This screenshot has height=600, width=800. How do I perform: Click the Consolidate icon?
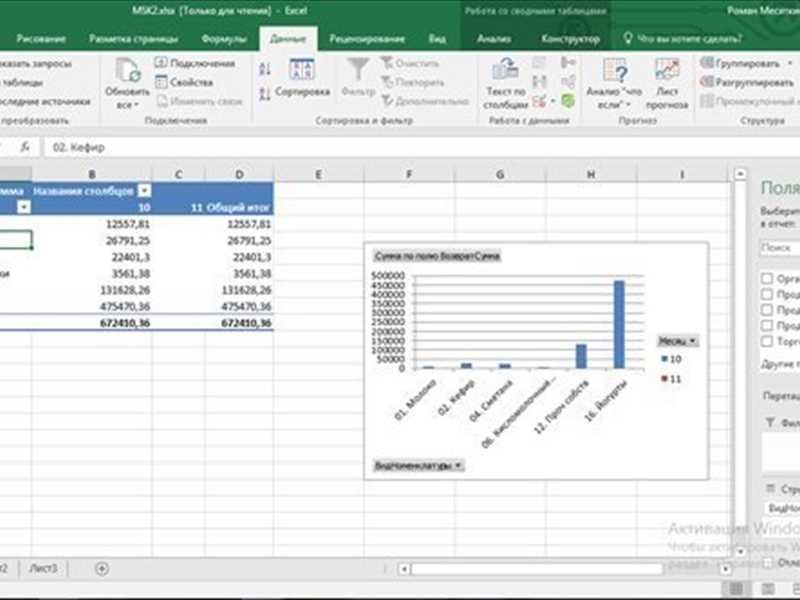tap(568, 63)
